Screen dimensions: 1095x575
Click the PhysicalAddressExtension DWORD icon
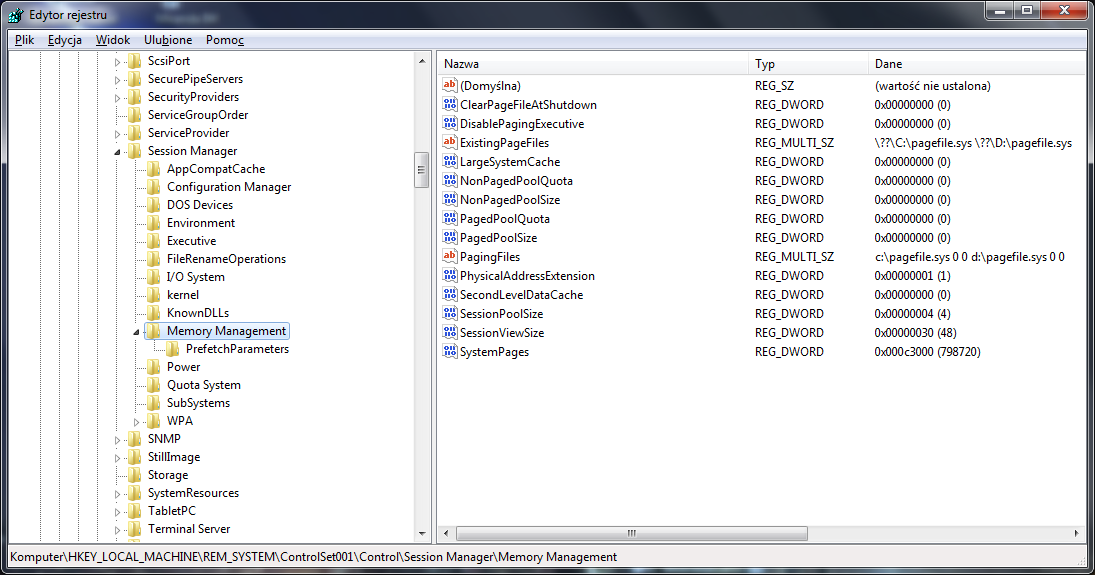[x=450, y=275]
